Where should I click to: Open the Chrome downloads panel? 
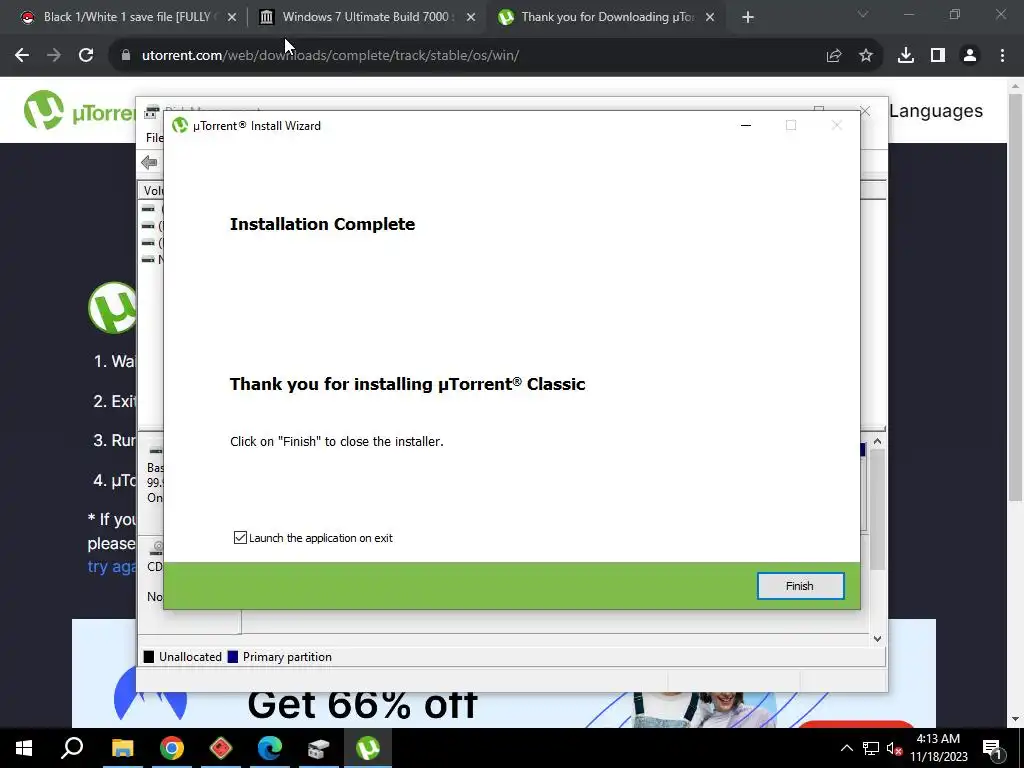[x=906, y=56]
